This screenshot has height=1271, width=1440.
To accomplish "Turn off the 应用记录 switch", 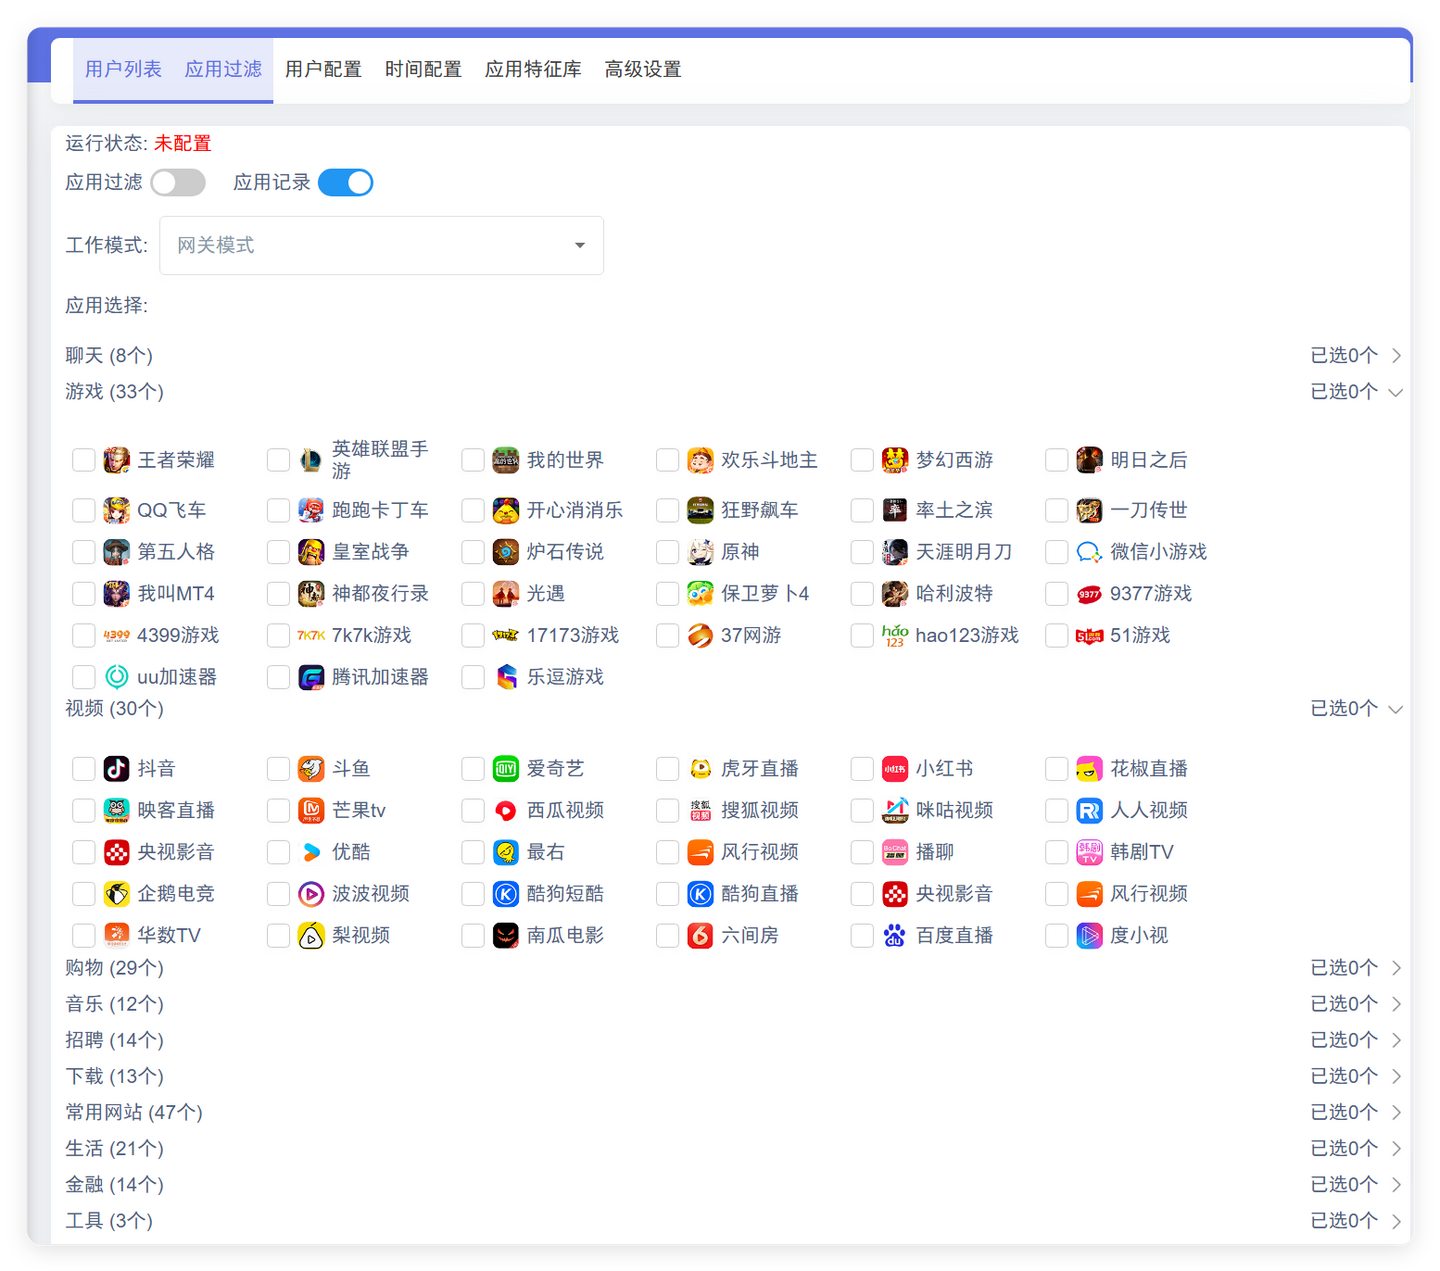I will click(345, 183).
